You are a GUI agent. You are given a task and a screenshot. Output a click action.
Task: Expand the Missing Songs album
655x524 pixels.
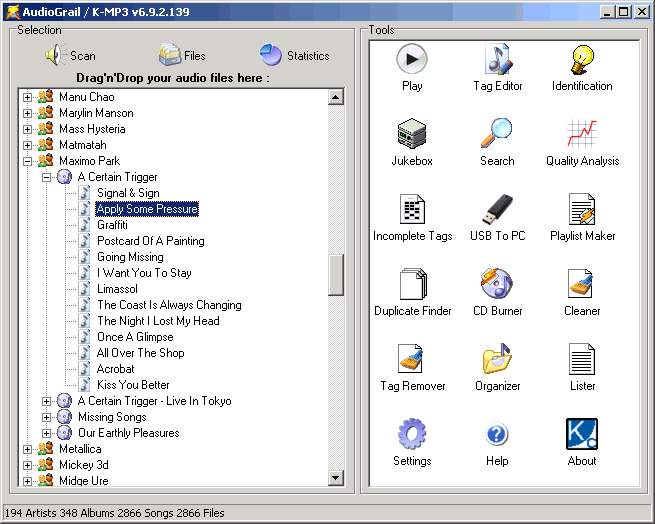47,417
